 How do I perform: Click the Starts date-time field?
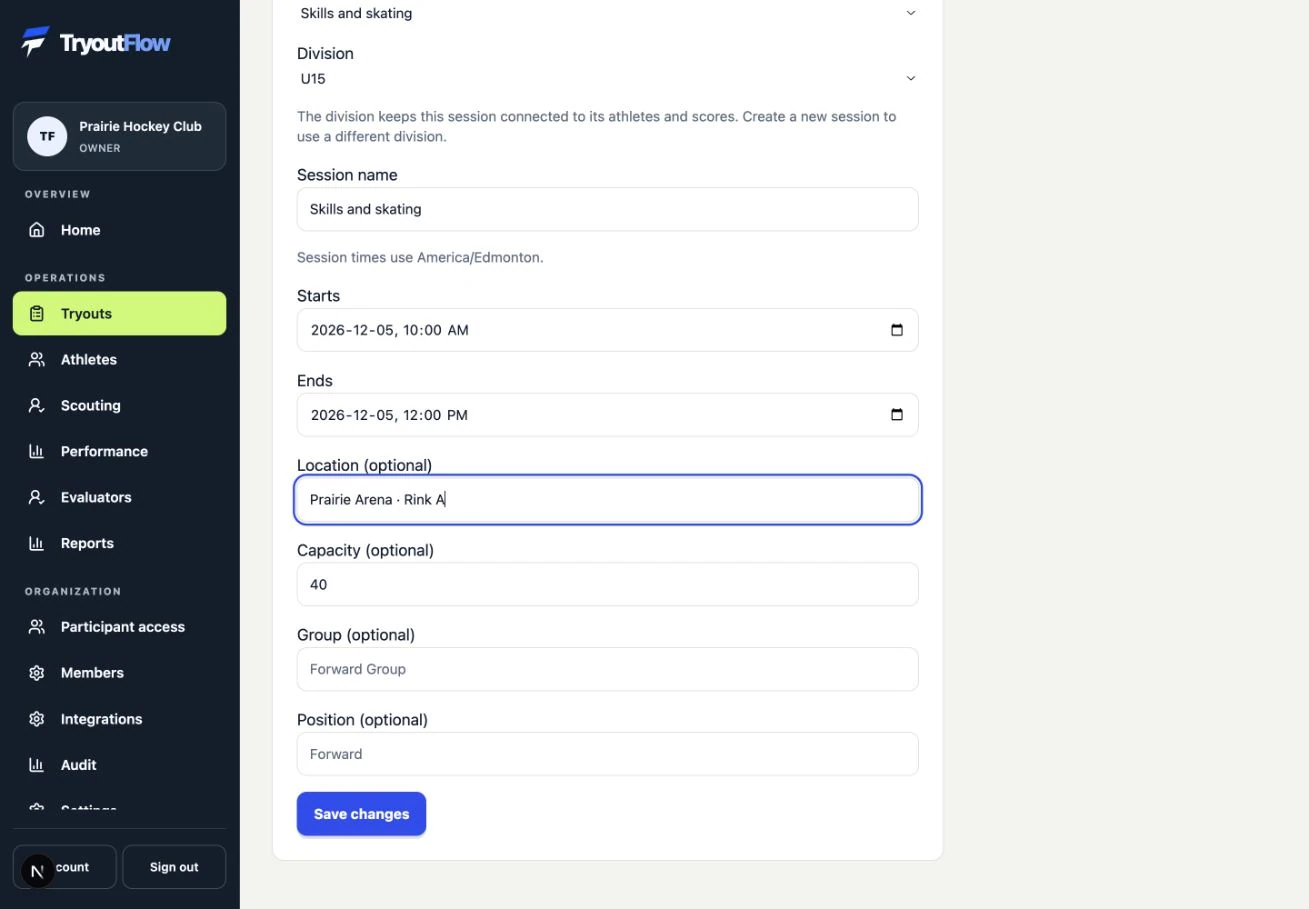608,330
